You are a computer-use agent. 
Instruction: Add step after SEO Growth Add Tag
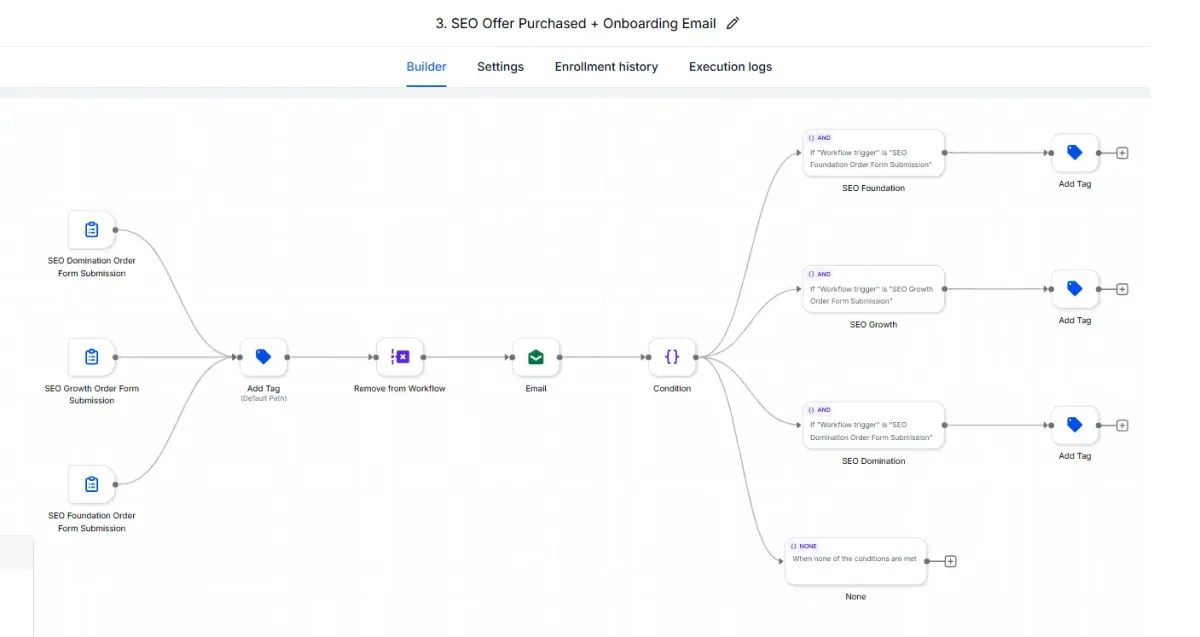tap(1122, 289)
